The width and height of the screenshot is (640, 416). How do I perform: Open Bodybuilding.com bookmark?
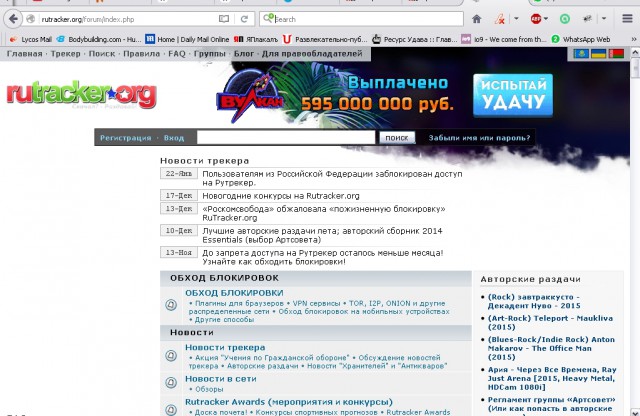click(99, 39)
